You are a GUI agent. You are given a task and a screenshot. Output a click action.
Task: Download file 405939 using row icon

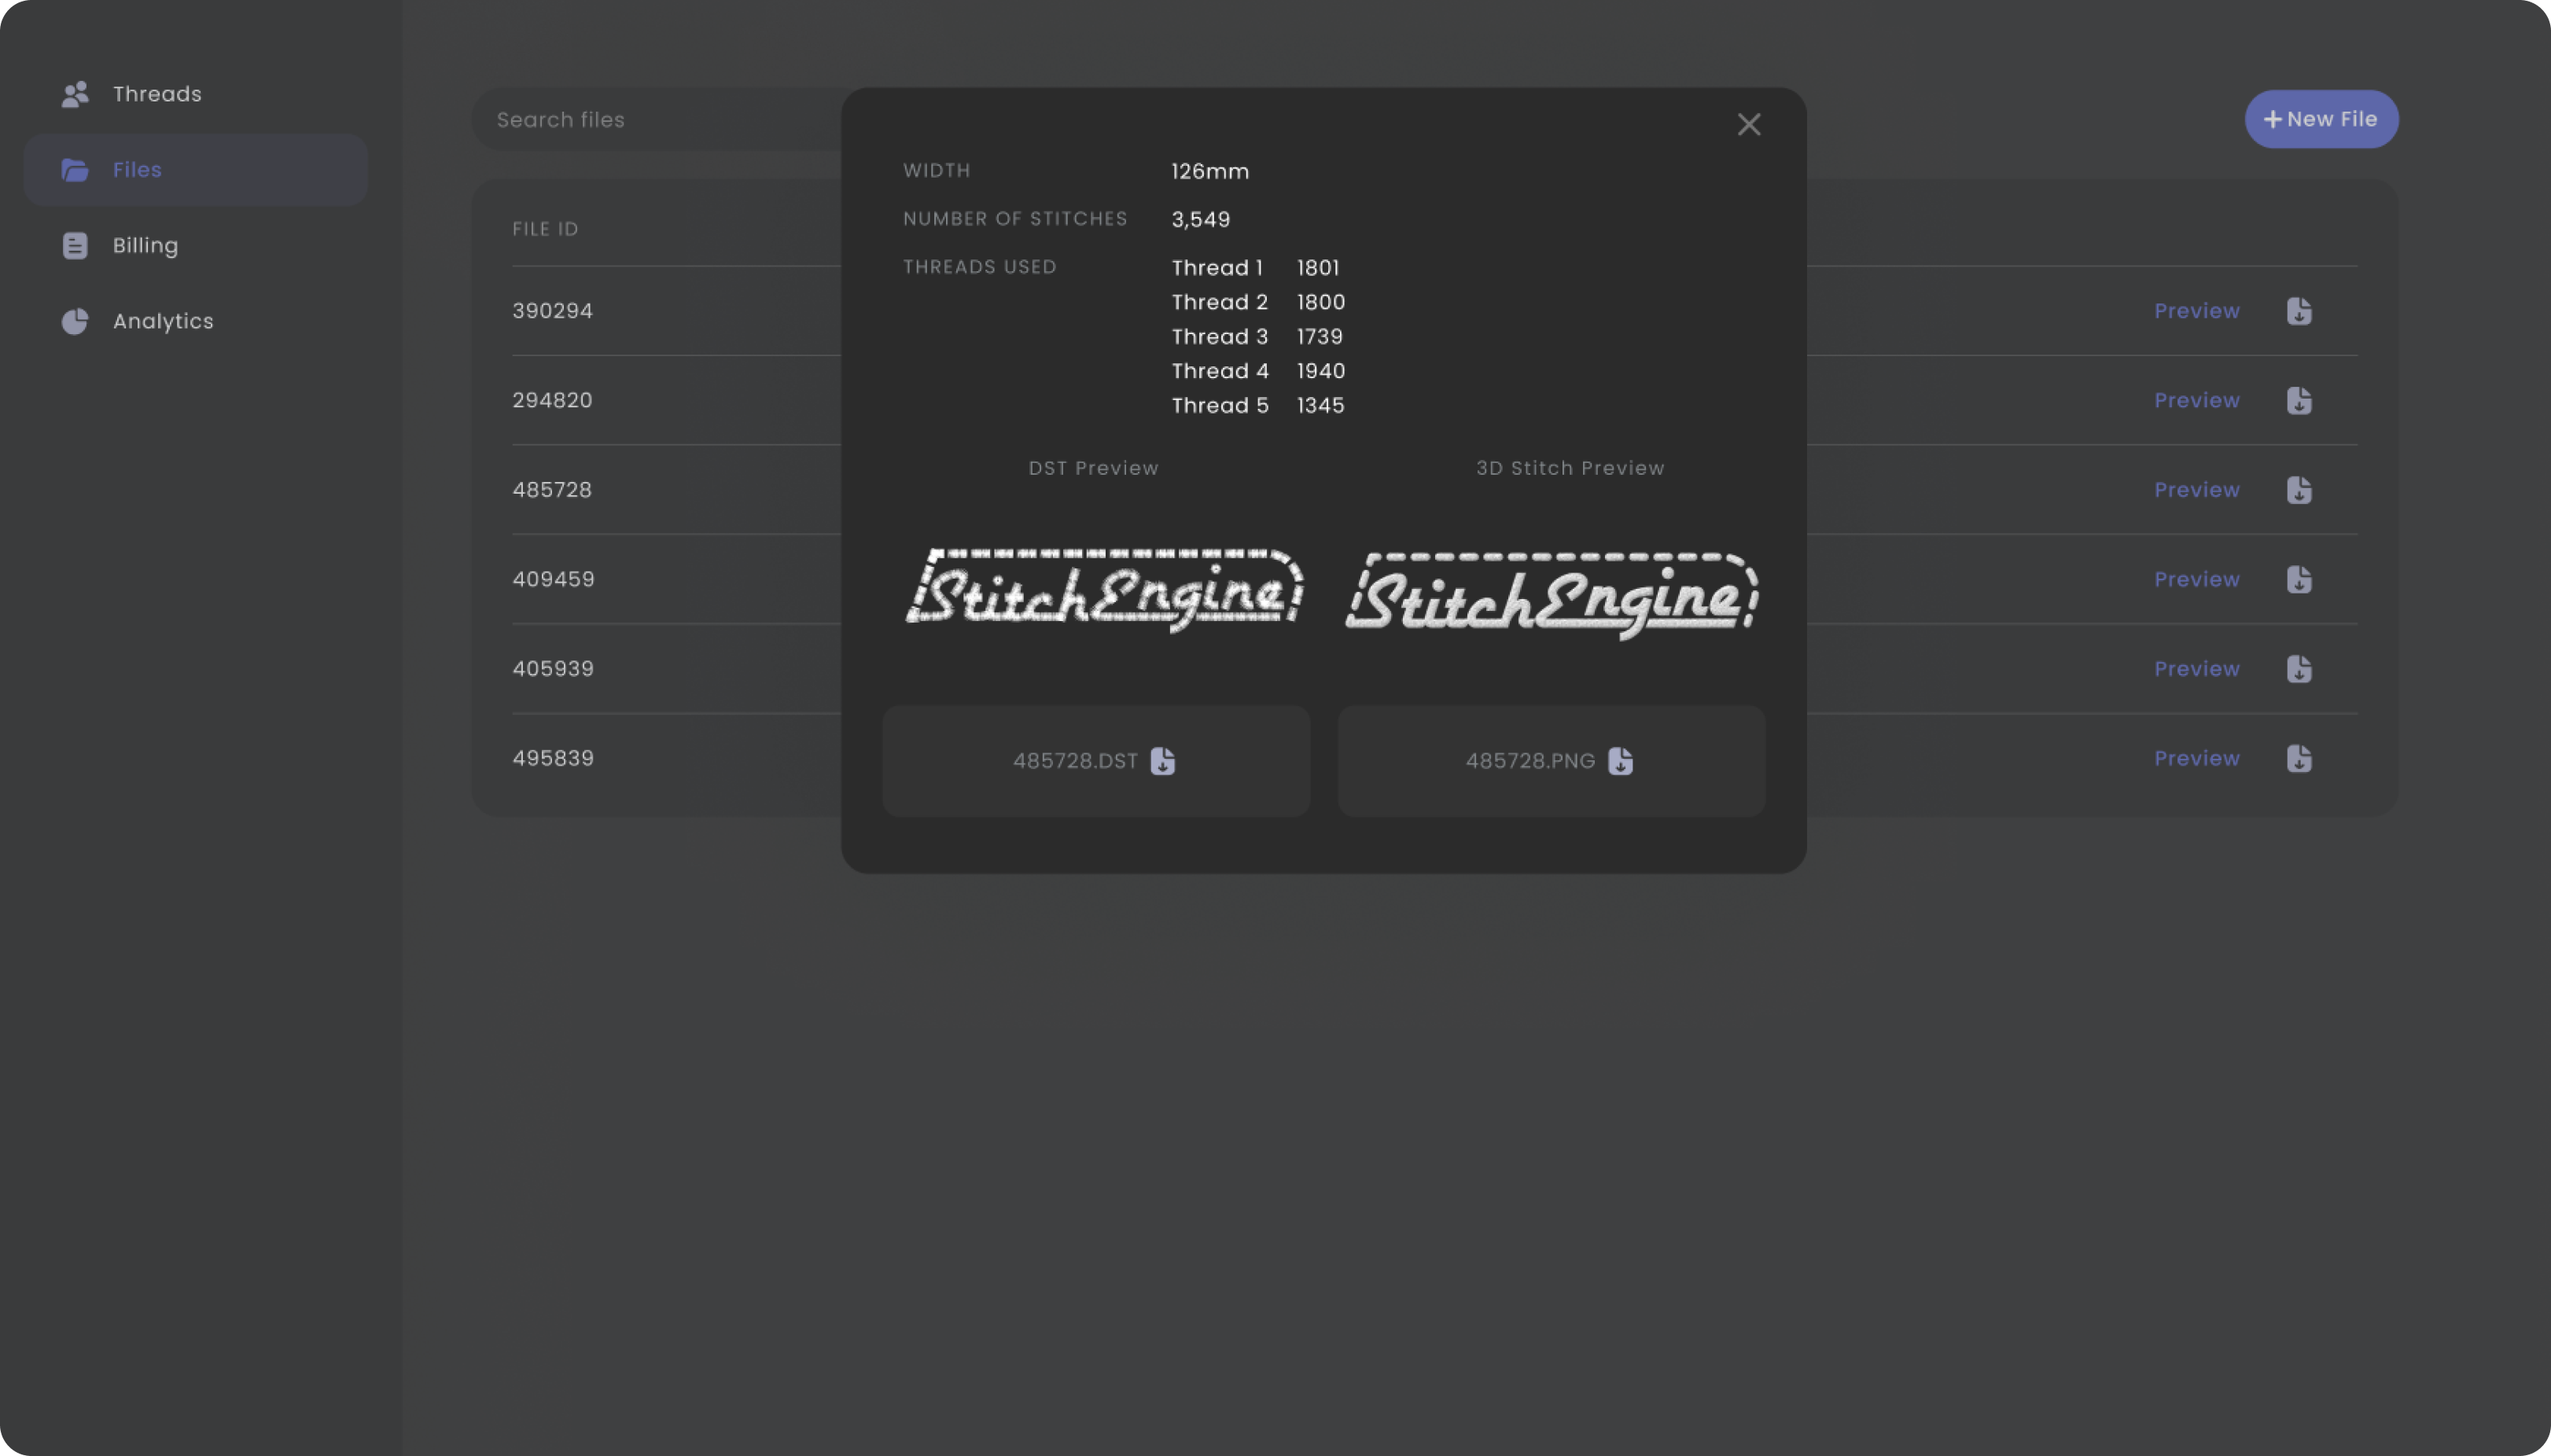click(2298, 669)
